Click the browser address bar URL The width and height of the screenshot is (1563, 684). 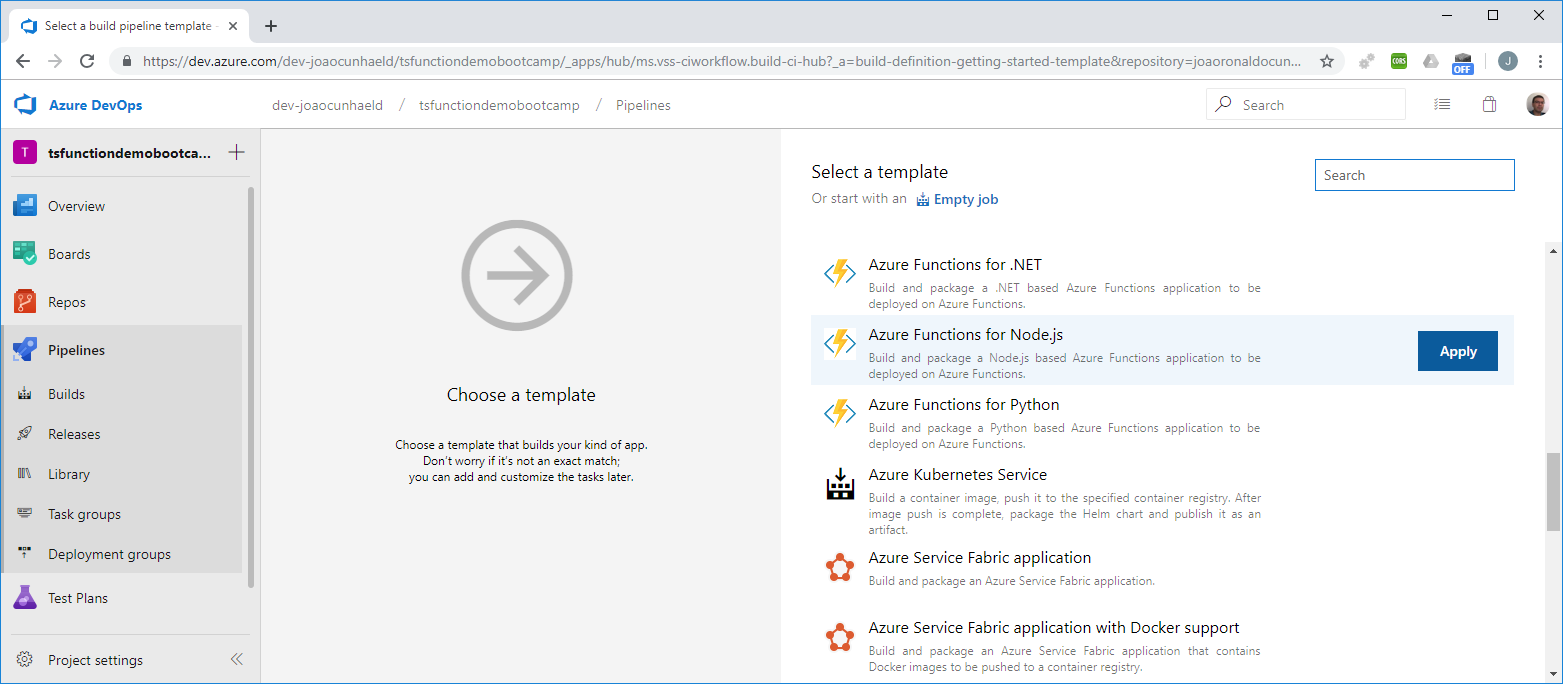[722, 61]
